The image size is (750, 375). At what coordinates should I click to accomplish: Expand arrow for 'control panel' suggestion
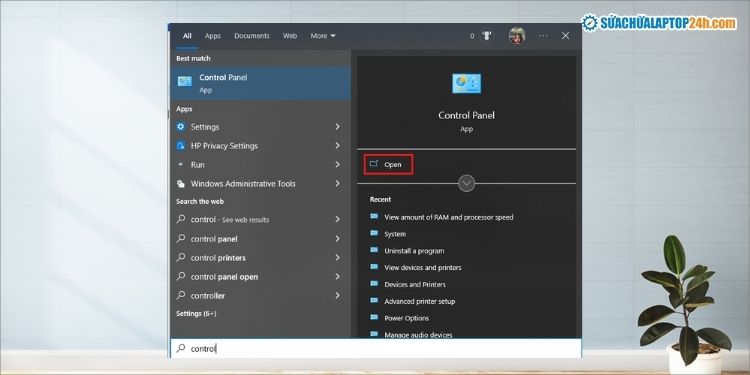click(338, 238)
